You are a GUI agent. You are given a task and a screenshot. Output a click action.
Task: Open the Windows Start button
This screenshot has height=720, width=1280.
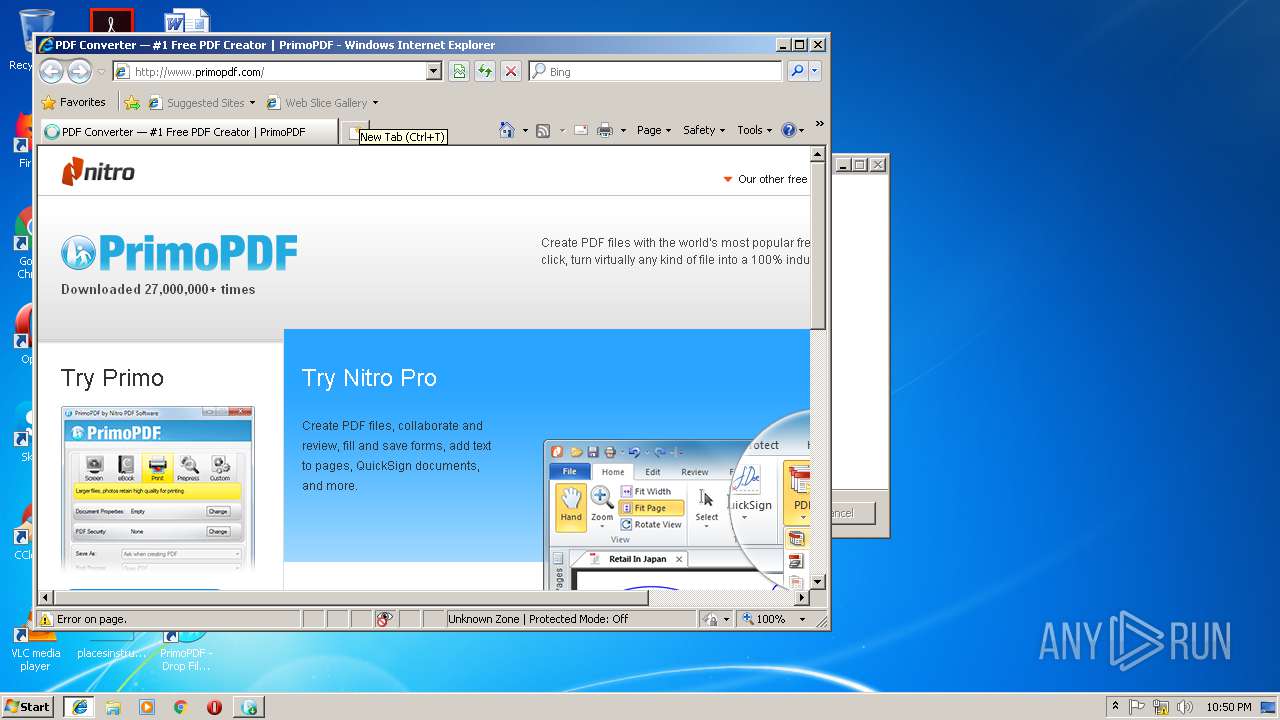(28, 706)
